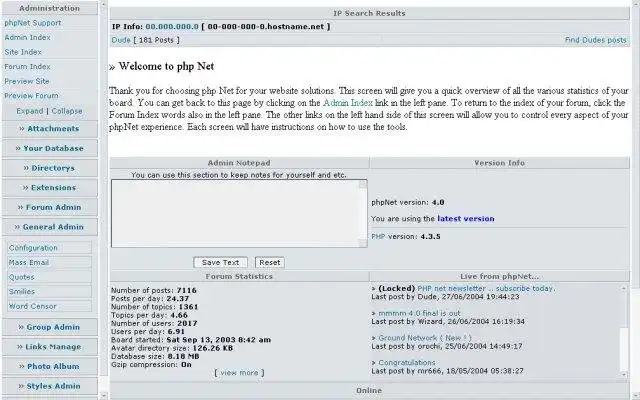This screenshot has height=400, width=640.
Task: Expand all sidebar sections
Action: 30,111
